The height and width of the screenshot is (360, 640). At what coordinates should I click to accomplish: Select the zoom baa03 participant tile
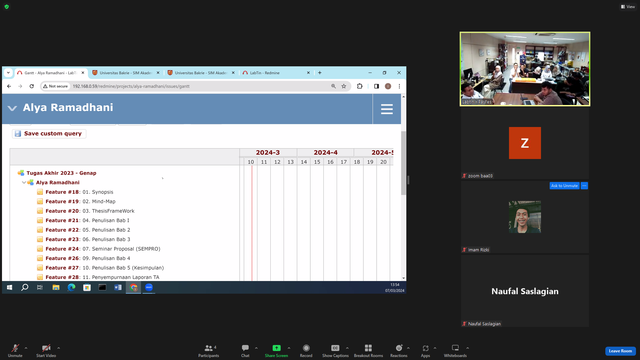[x=525, y=144]
